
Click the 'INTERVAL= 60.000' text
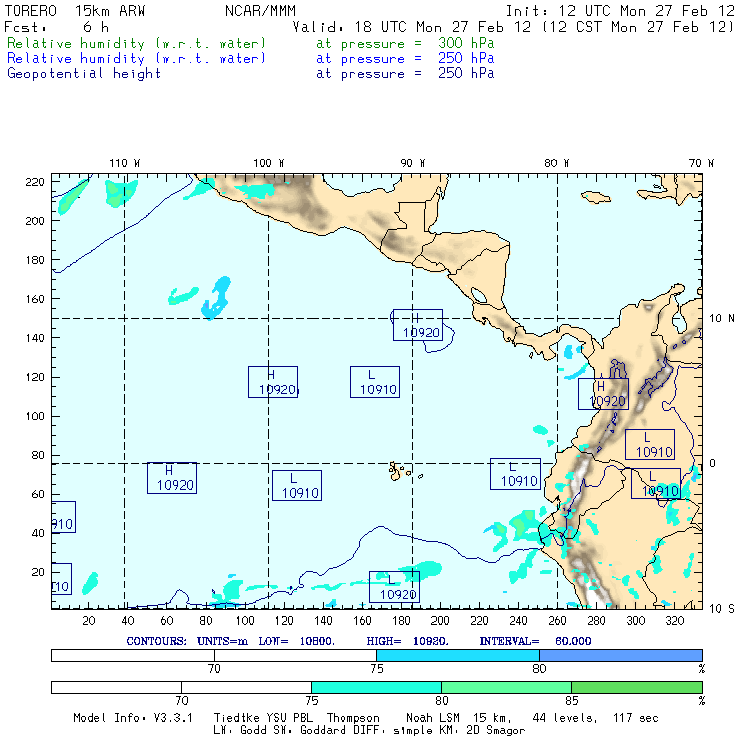pyautogui.click(x=535, y=641)
